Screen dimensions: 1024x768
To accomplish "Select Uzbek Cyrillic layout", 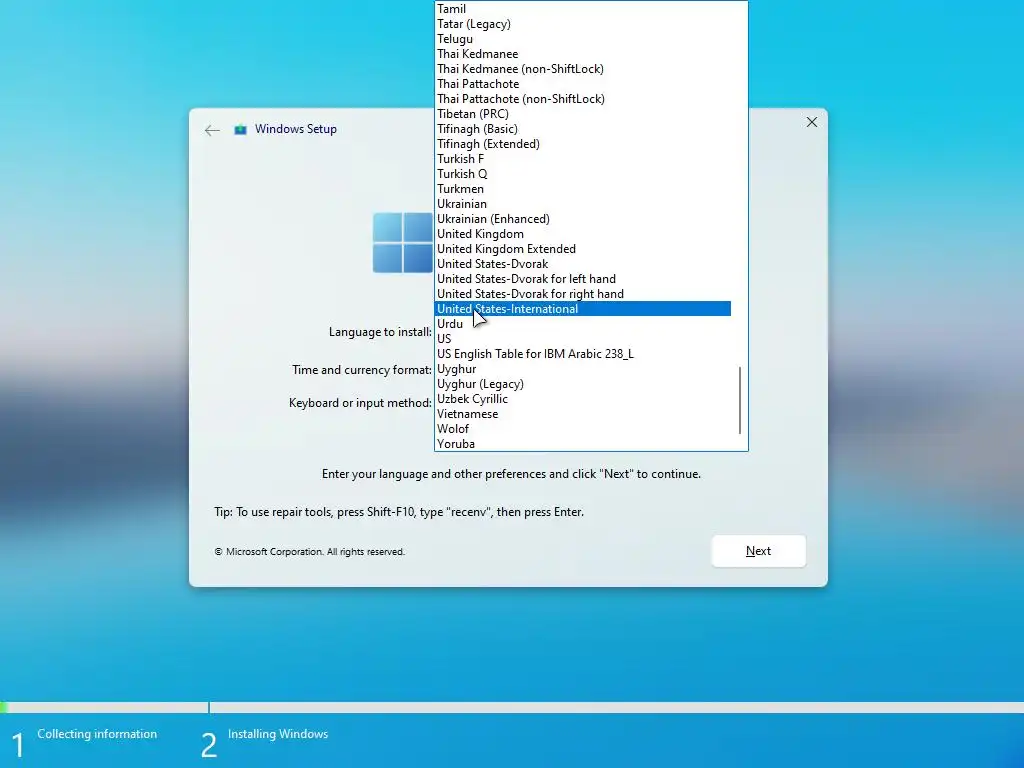I will click(583, 400).
